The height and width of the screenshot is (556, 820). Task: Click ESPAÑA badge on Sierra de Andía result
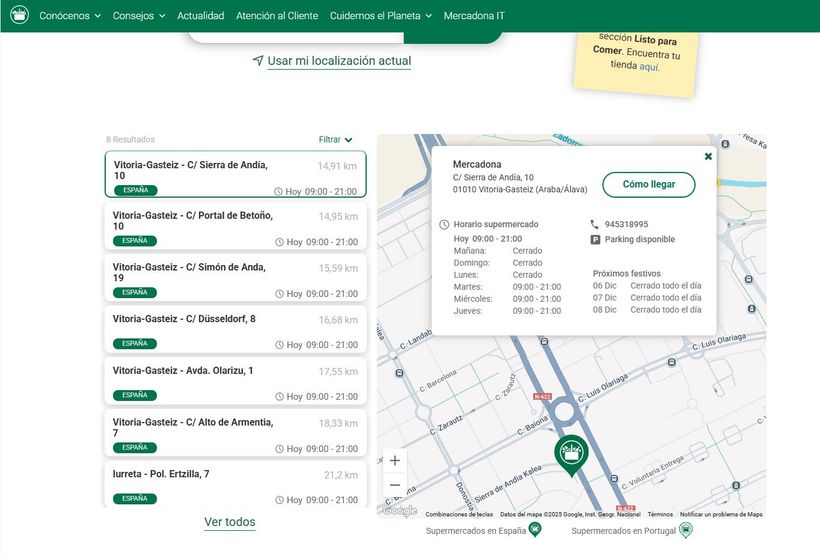click(x=136, y=190)
